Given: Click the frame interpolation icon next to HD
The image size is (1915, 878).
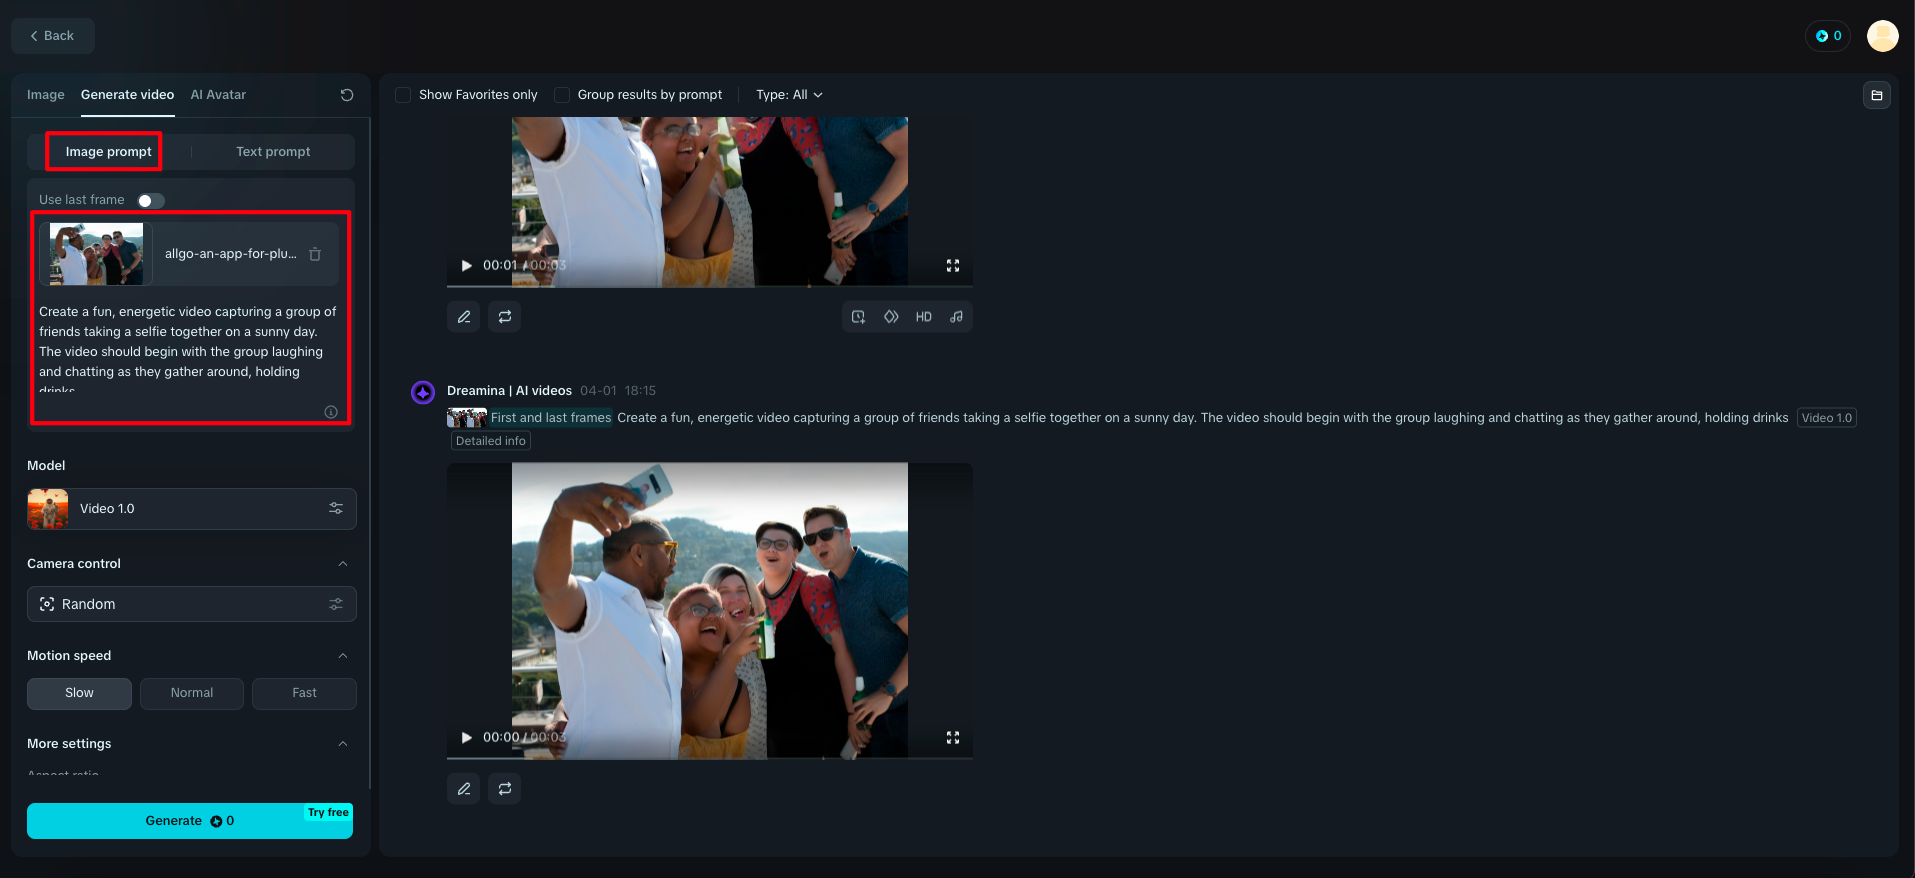Looking at the screenshot, I should [891, 317].
